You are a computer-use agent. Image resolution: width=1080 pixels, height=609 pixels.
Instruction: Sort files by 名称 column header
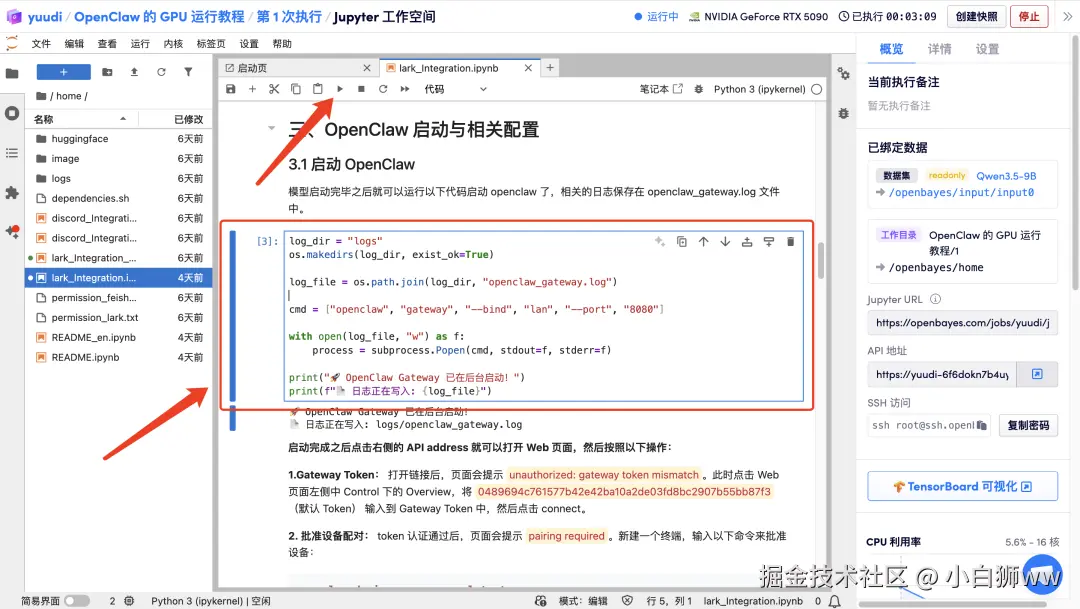83,119
